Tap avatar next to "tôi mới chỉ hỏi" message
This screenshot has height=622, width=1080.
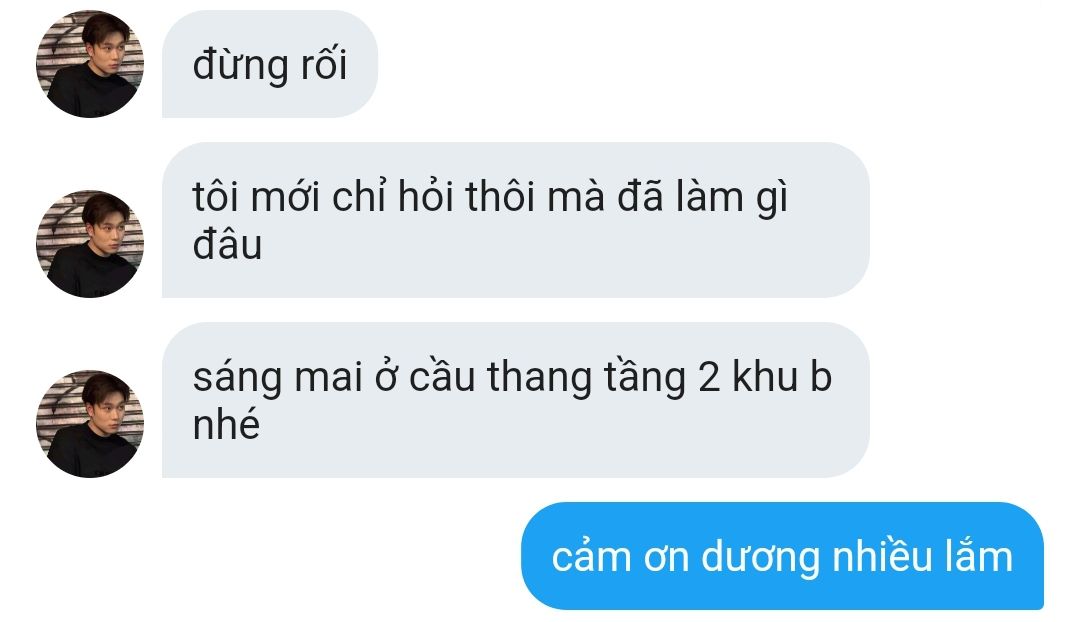(x=90, y=244)
